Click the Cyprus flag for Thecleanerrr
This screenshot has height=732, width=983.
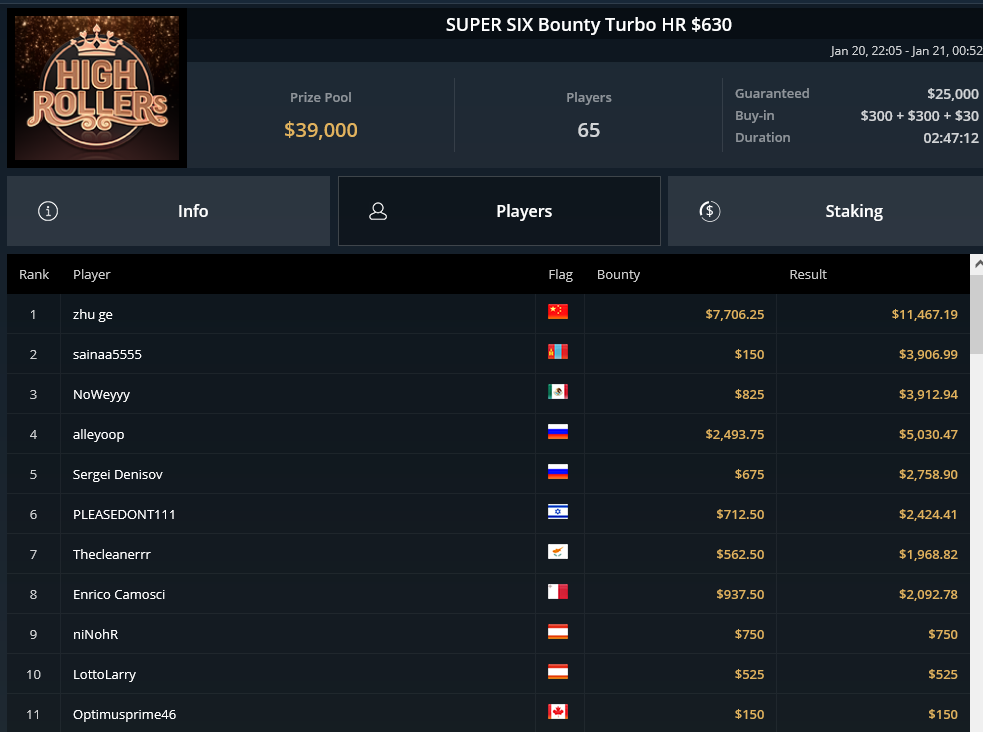(x=558, y=552)
